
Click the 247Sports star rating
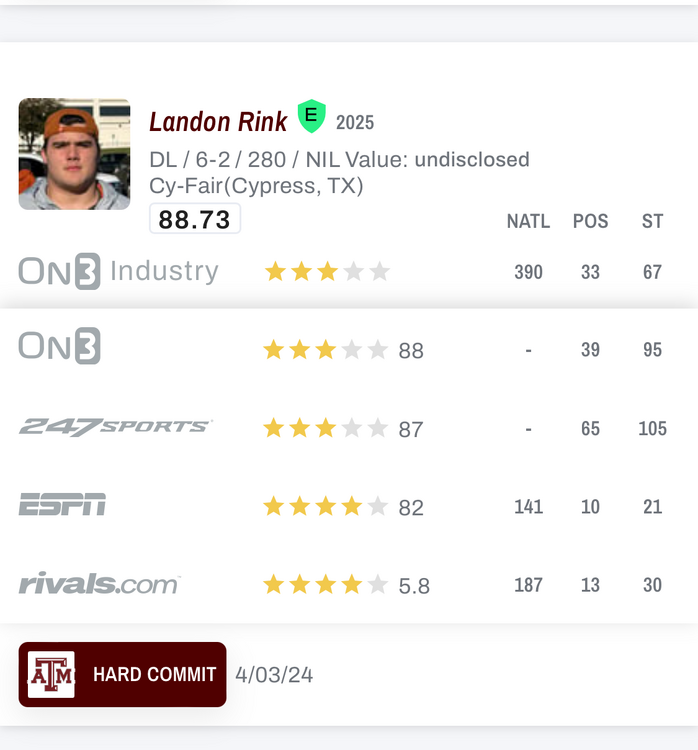[326, 429]
